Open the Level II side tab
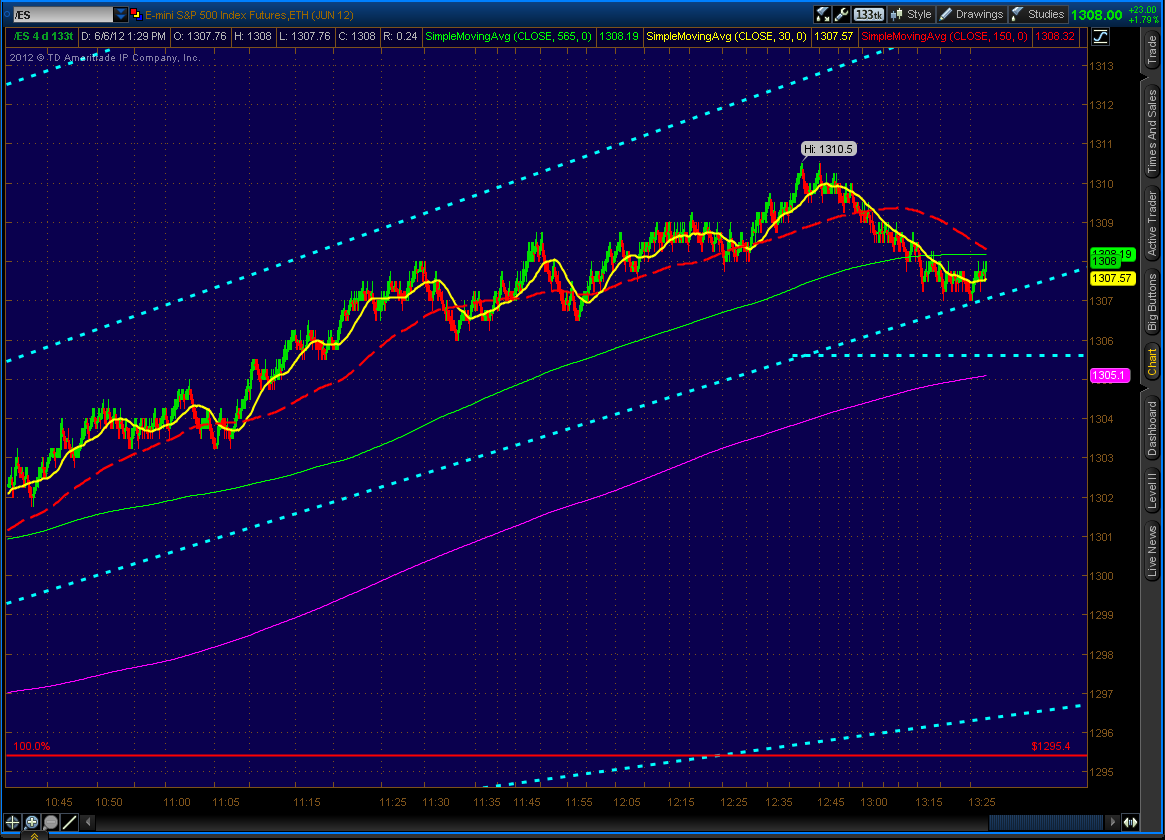 (x=1152, y=490)
